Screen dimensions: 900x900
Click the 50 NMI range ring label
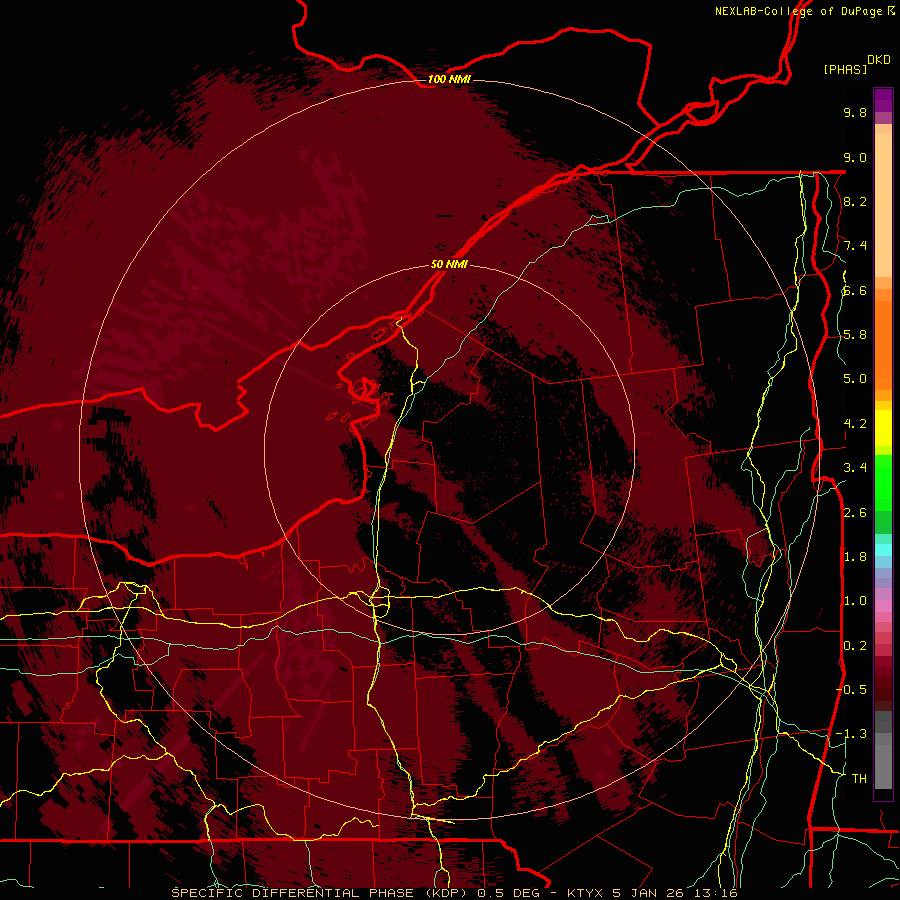(449, 264)
